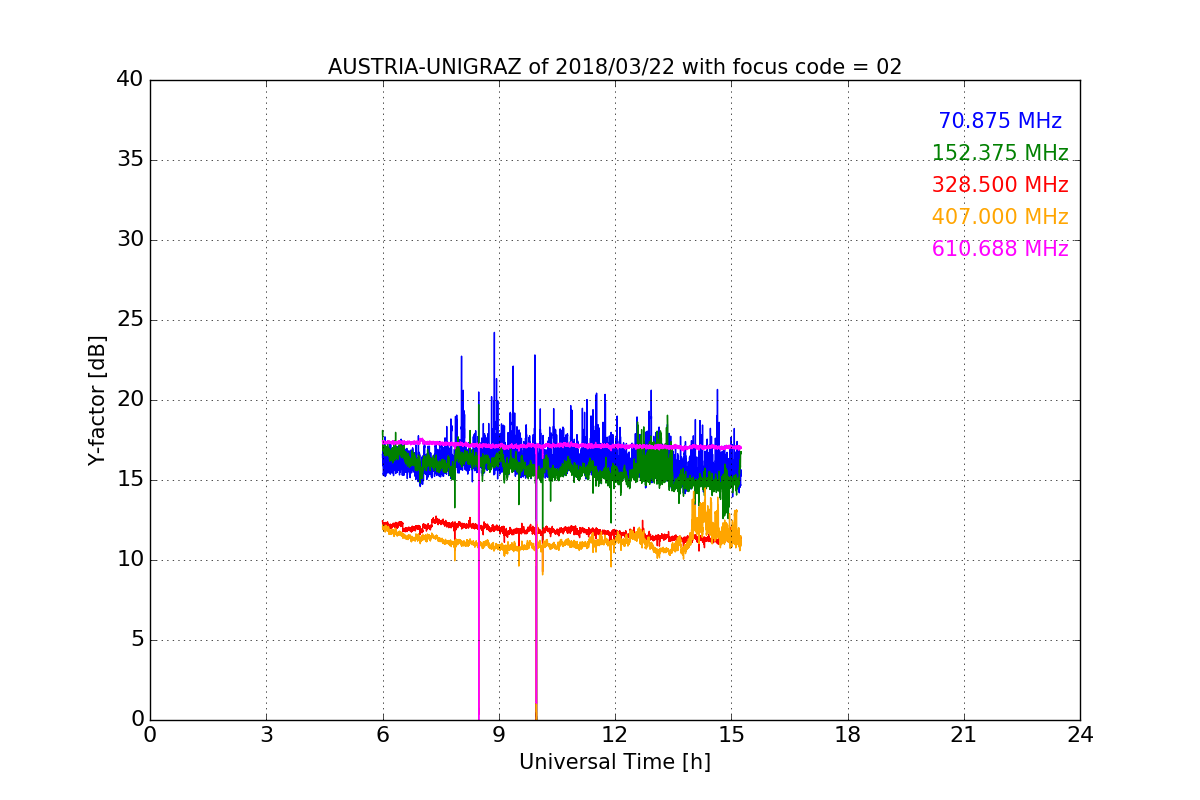The width and height of the screenshot is (1200, 800).
Task: Click the y-axis tick label 25
Action: 130,320
